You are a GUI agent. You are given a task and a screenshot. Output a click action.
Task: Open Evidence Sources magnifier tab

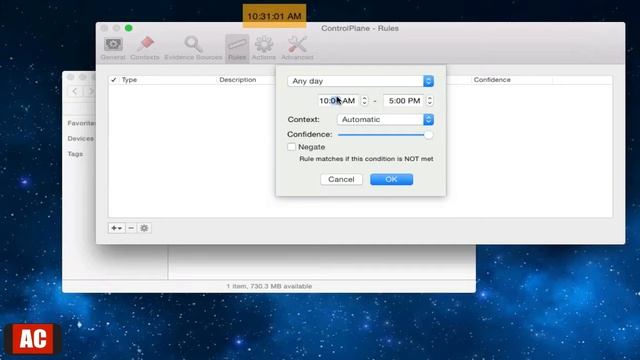(193, 49)
